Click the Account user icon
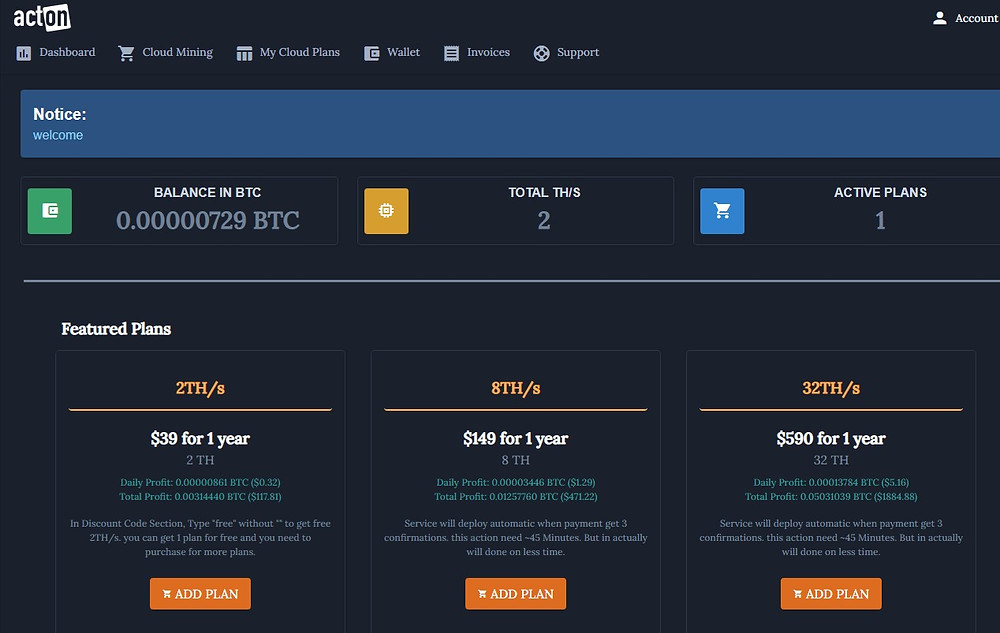The height and width of the screenshot is (633, 1000). coord(939,18)
